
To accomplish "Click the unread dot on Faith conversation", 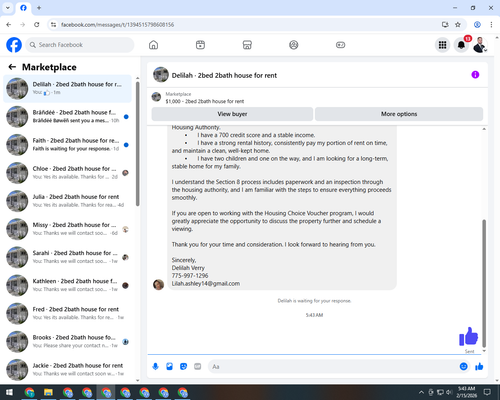I will (x=126, y=145).
